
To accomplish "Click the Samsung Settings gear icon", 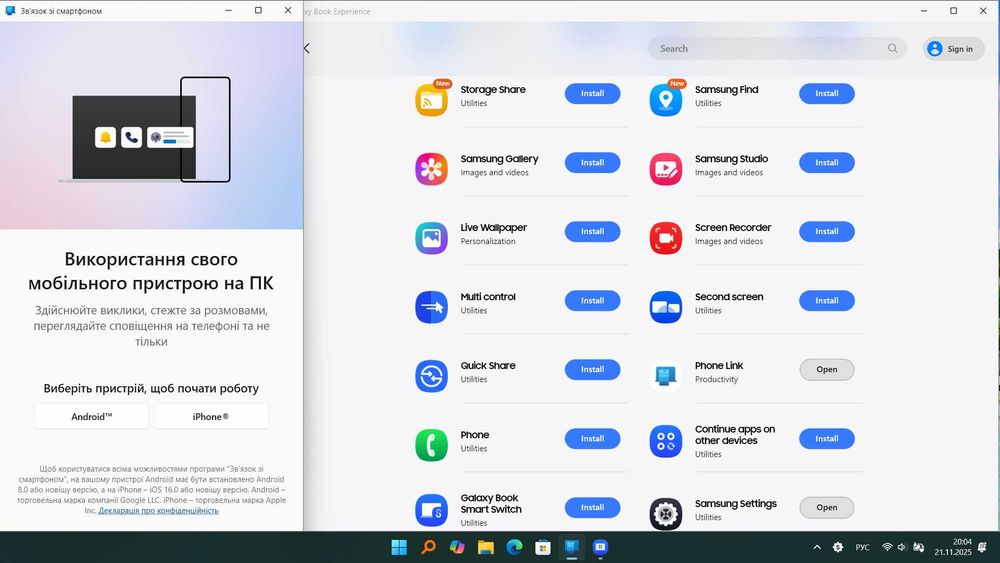I will click(x=666, y=513).
